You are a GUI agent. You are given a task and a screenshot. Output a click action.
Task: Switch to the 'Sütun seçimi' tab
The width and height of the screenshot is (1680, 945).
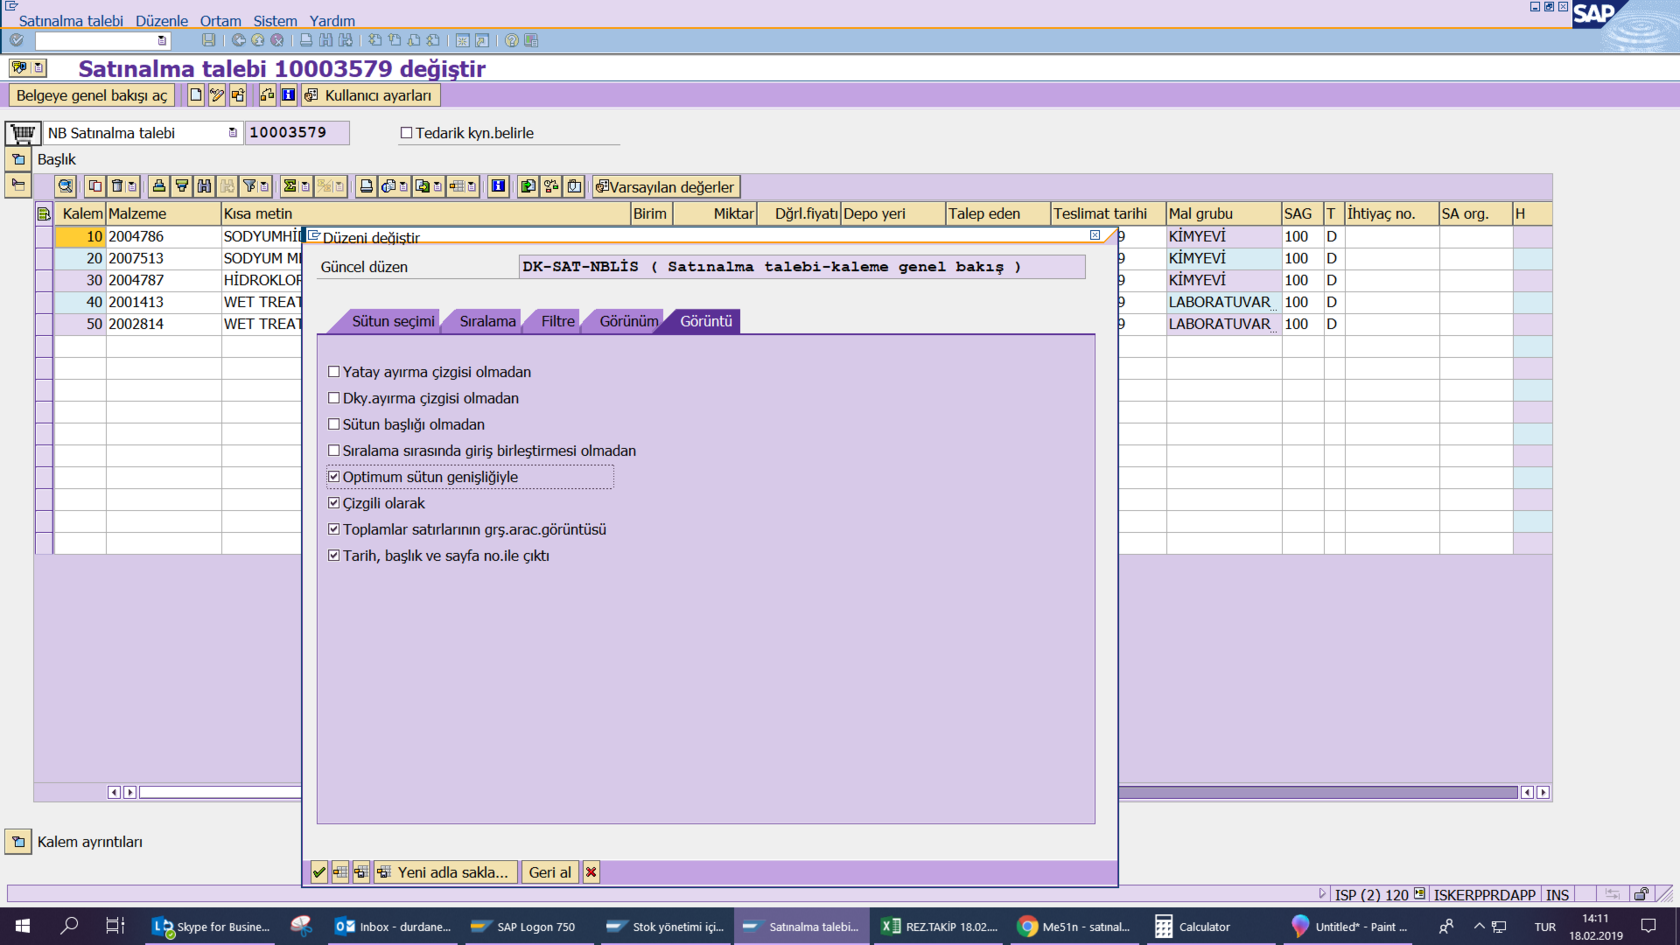pyautogui.click(x=393, y=321)
